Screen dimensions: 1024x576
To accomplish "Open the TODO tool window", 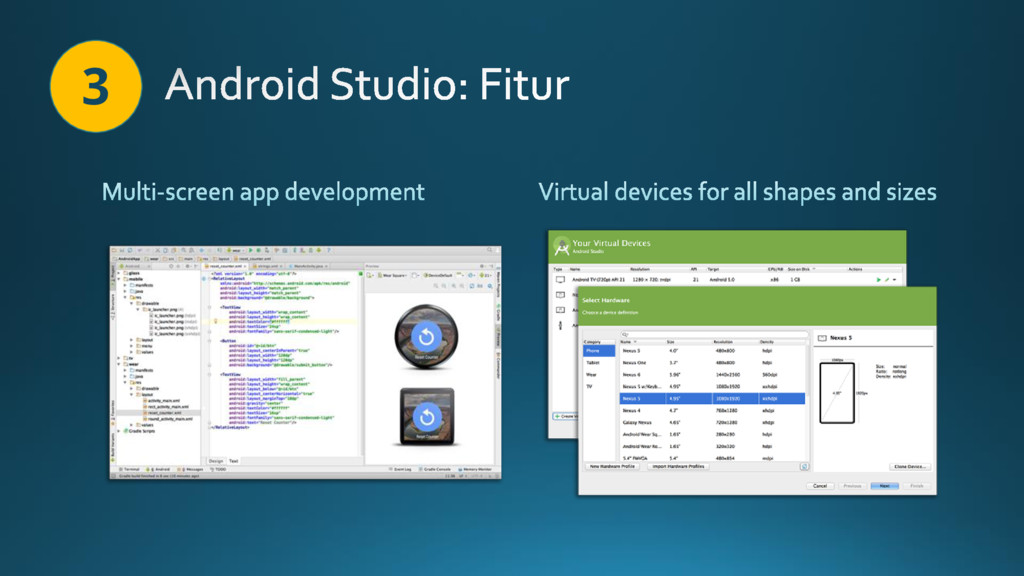I will [x=218, y=469].
